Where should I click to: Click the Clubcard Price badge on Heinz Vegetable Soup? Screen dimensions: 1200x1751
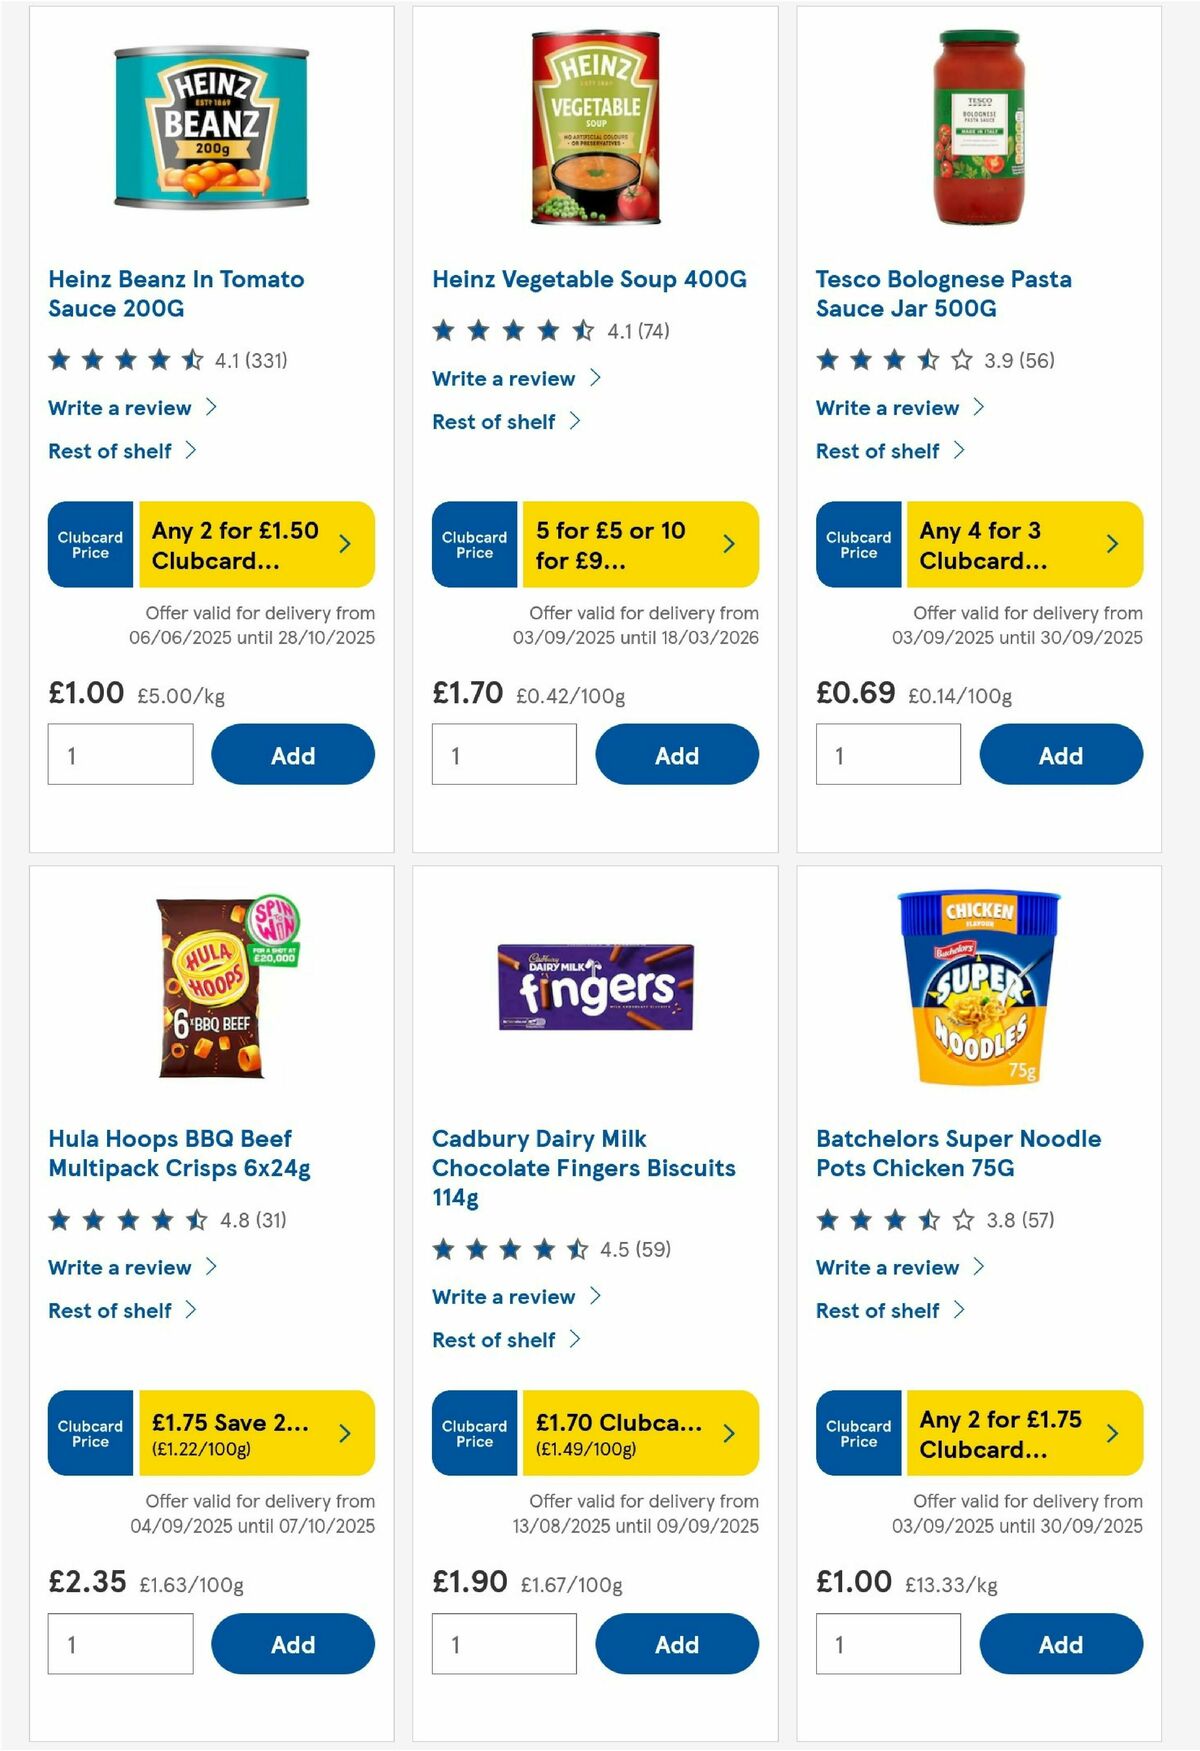coord(473,544)
